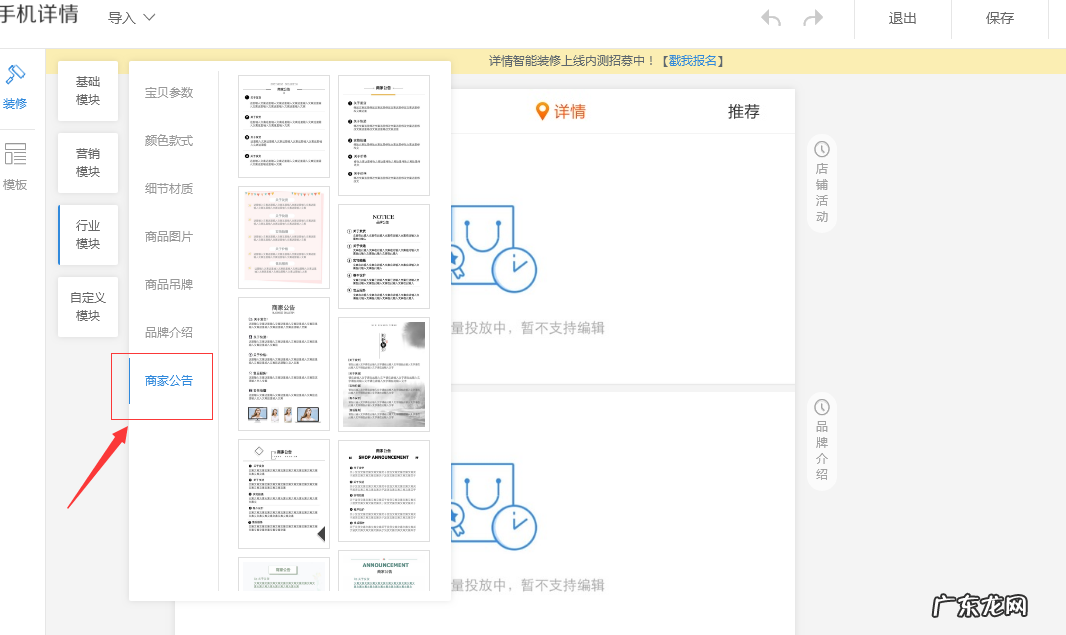Click the undo arrow icon

click(x=770, y=17)
